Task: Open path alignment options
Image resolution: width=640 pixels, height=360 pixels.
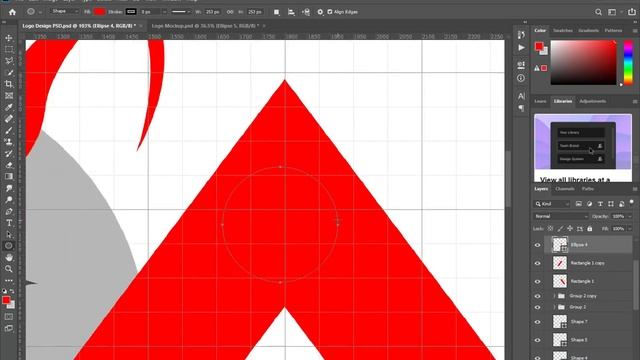Action: (291, 12)
